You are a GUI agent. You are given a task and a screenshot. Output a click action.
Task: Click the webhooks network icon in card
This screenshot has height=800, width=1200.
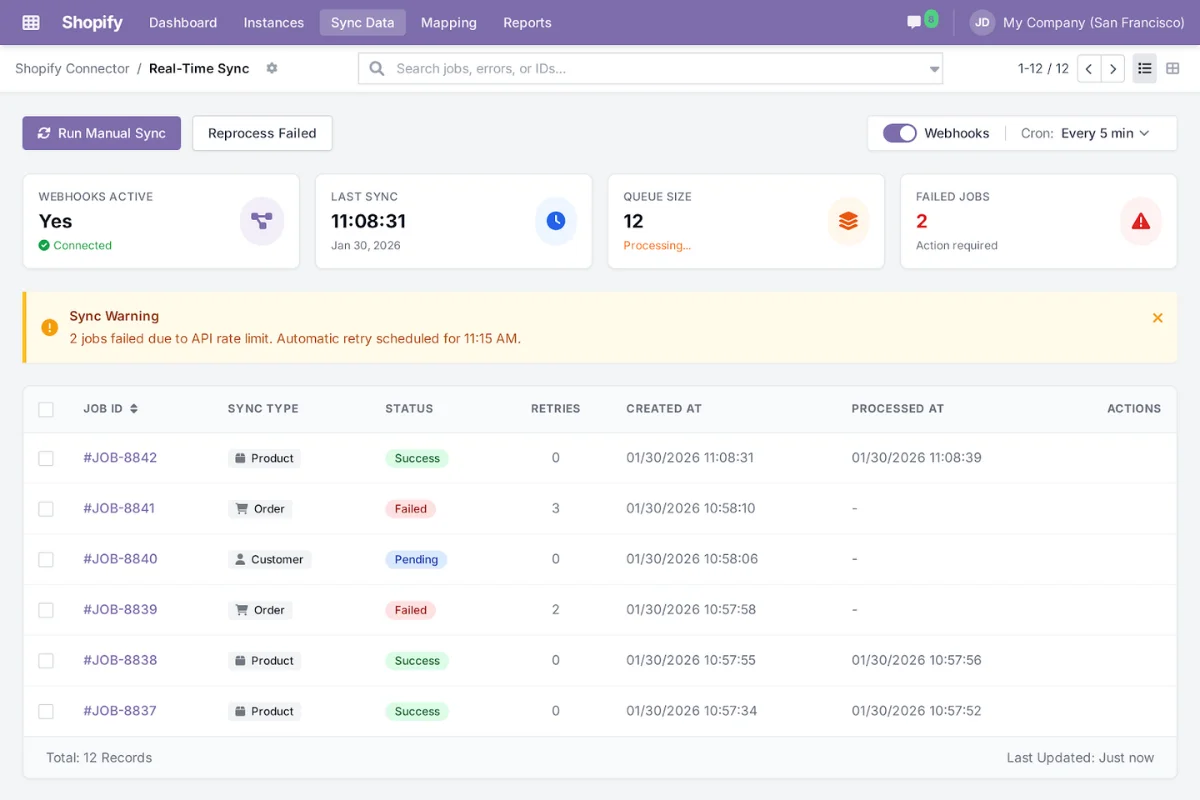point(262,221)
